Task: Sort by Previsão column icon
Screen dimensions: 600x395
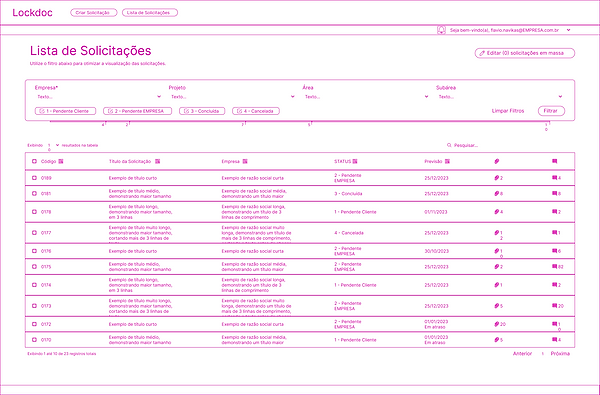Action: click(x=447, y=162)
